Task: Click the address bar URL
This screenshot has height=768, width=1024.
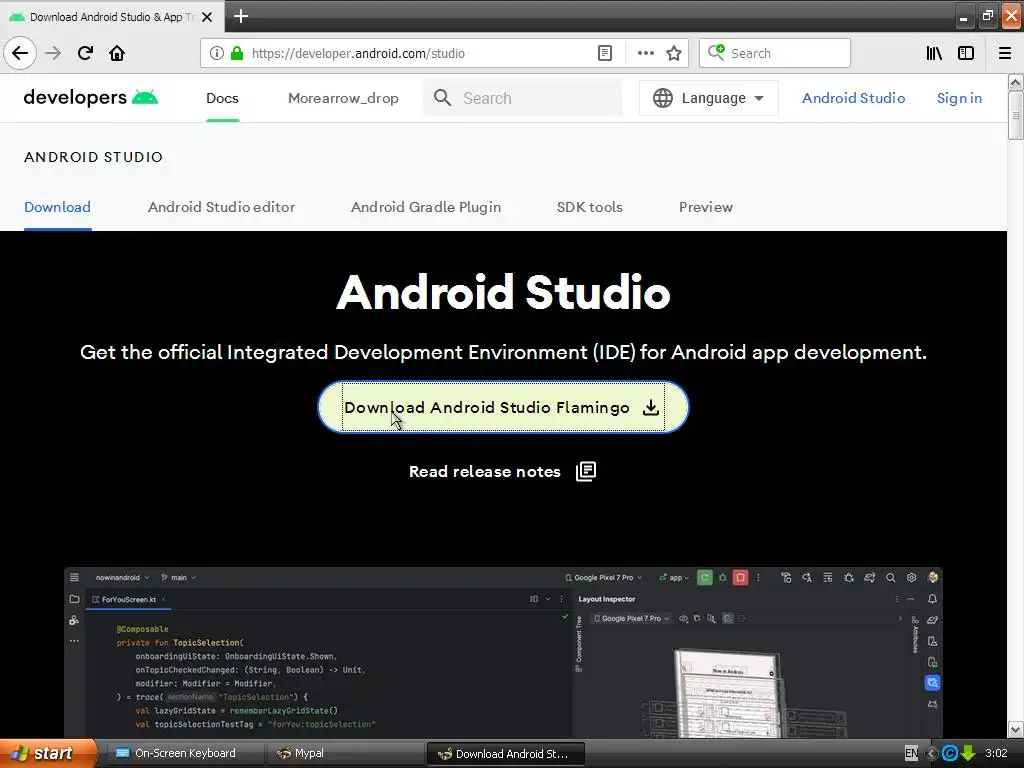Action: click(x=358, y=54)
